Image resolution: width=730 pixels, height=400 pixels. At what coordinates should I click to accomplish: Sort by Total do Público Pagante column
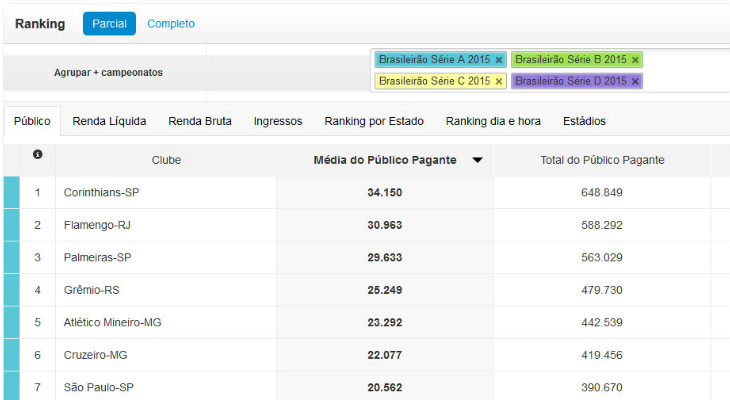pos(602,160)
